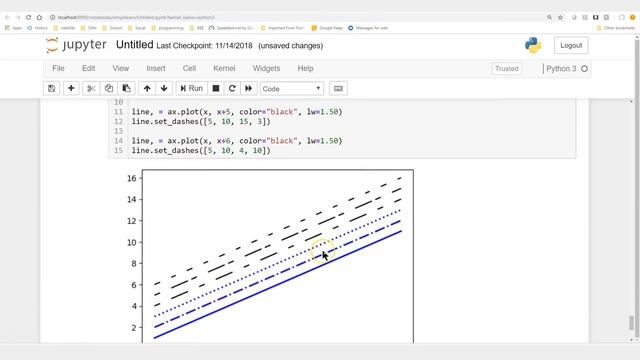Click the browser address bar URL

(x=136, y=18)
